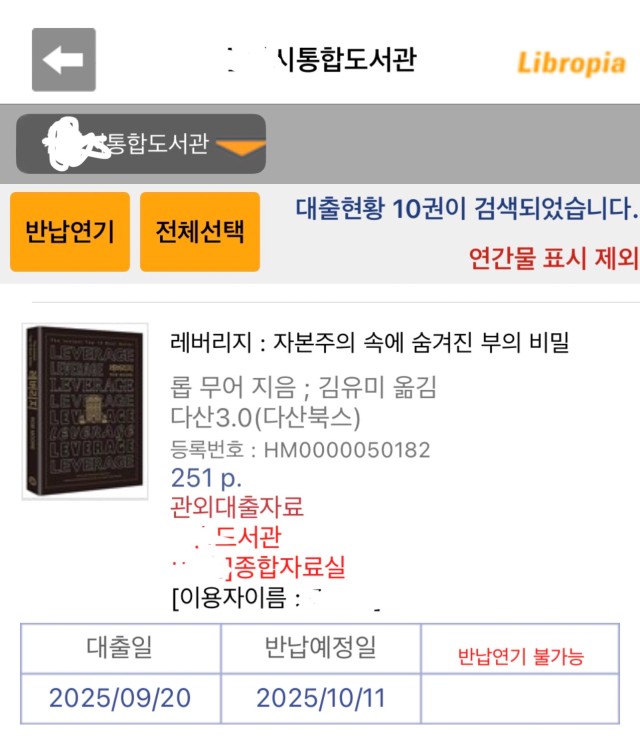Click the 대출일 column header
The width and height of the screenshot is (640, 739).
[x=120, y=648]
